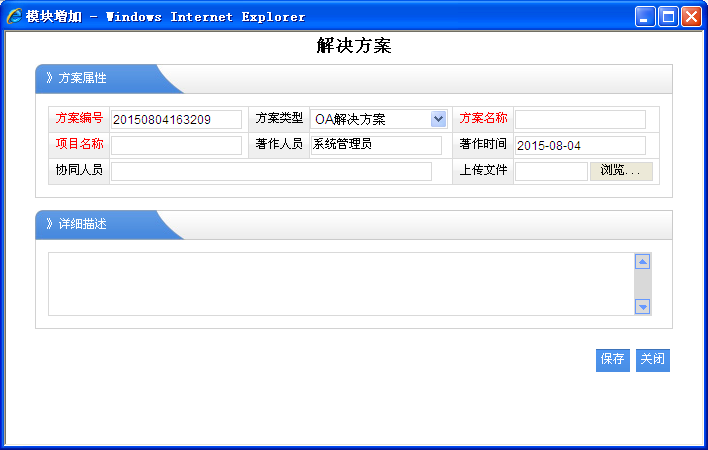Click the 保存 button

click(x=612, y=359)
